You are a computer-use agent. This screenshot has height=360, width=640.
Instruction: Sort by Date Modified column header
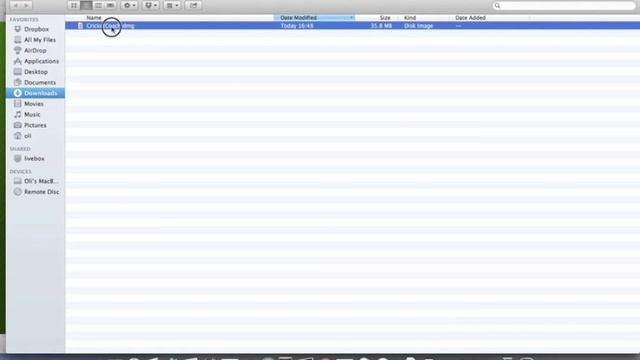click(x=314, y=18)
